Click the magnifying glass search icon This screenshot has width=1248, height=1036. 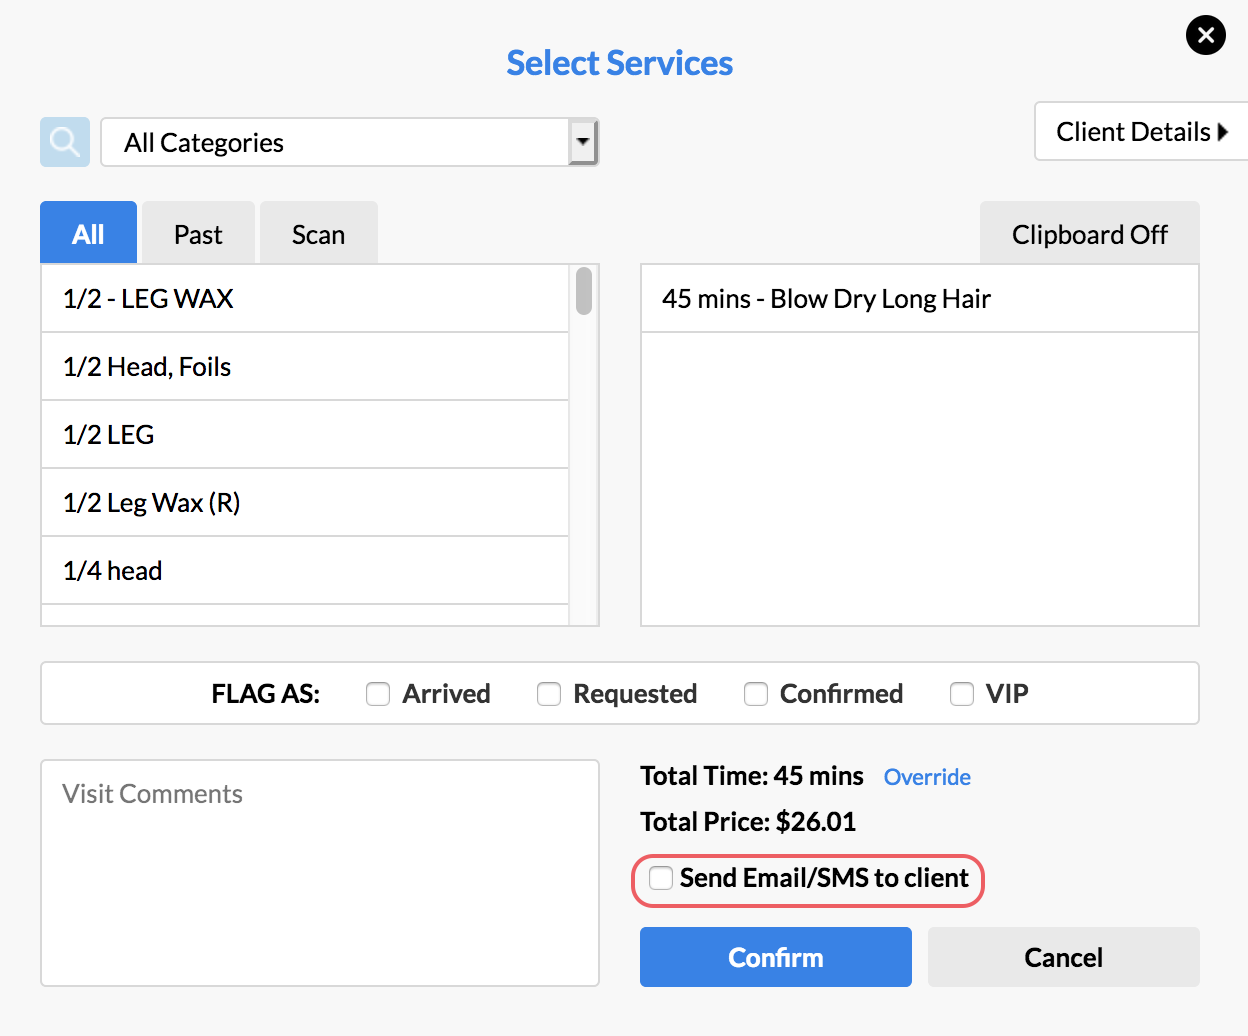coord(65,142)
